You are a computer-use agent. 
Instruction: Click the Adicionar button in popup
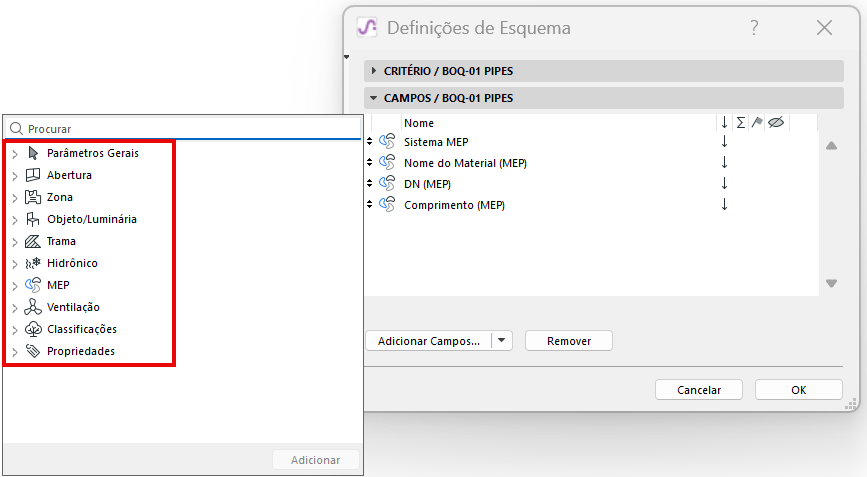click(x=316, y=459)
